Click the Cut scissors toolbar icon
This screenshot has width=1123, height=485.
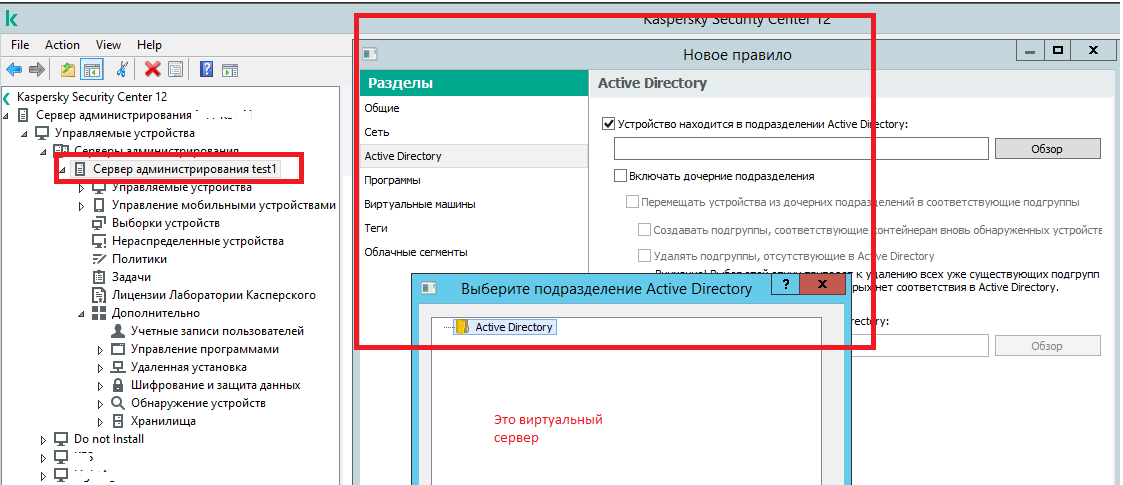(x=121, y=69)
